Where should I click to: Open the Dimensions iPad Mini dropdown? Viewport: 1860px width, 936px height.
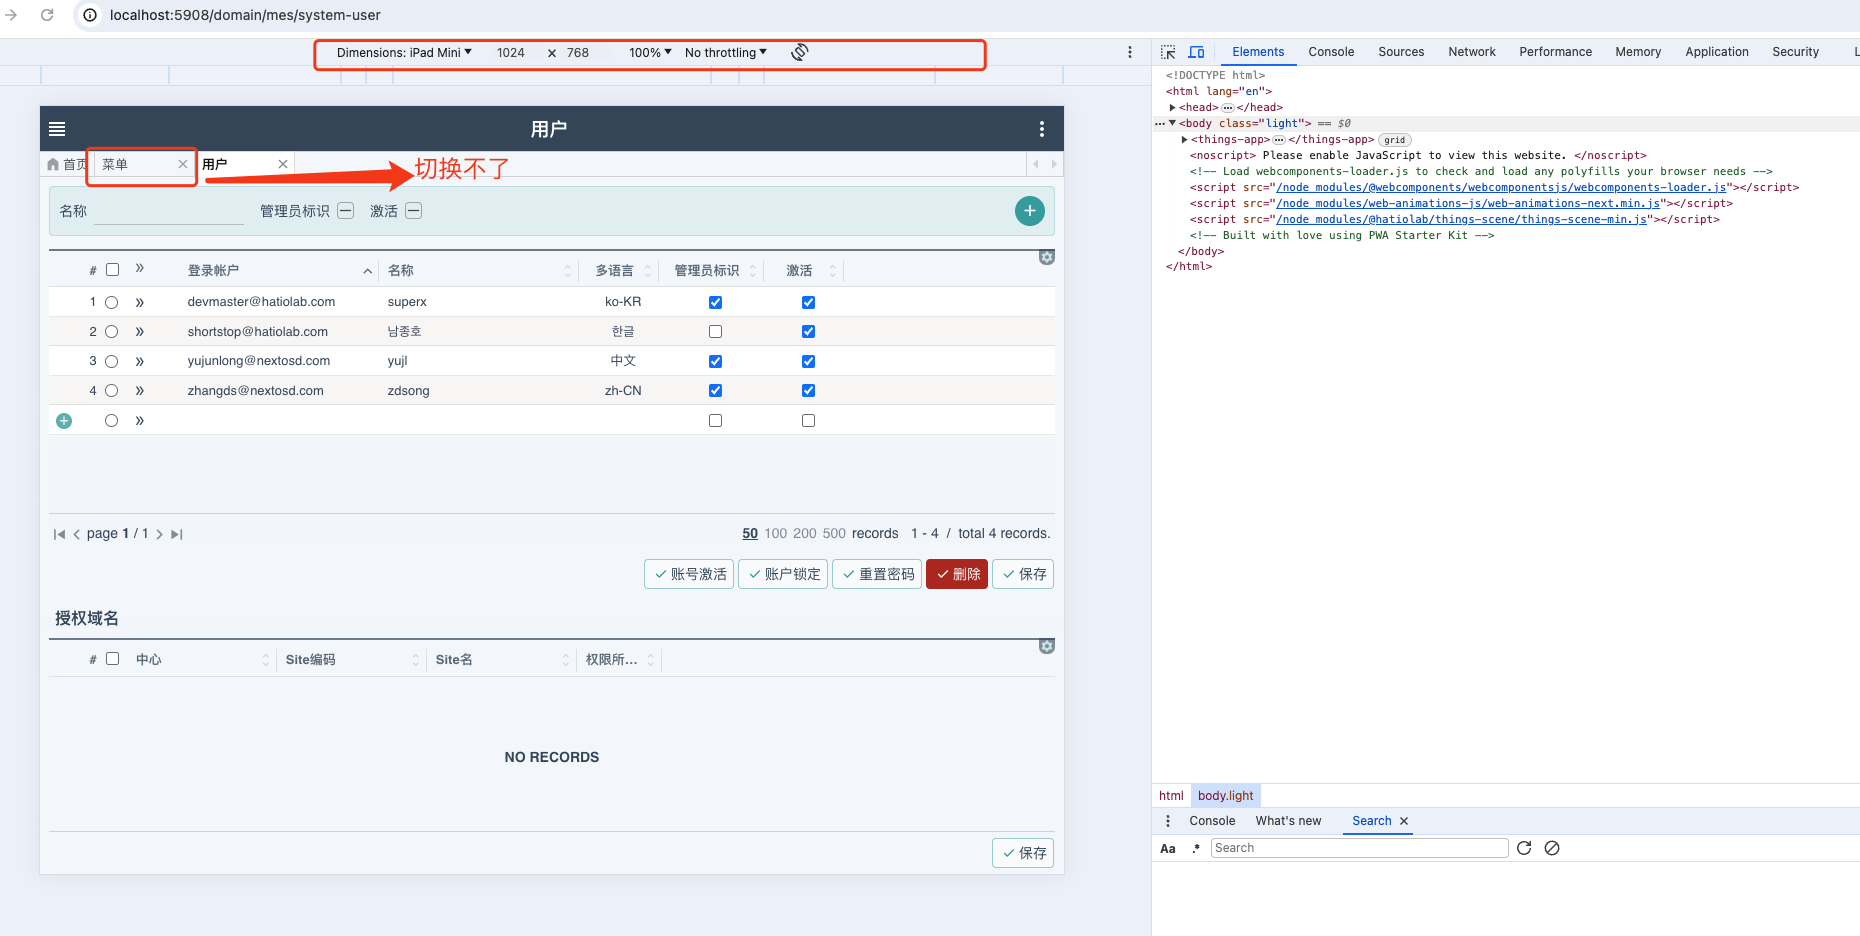(404, 53)
